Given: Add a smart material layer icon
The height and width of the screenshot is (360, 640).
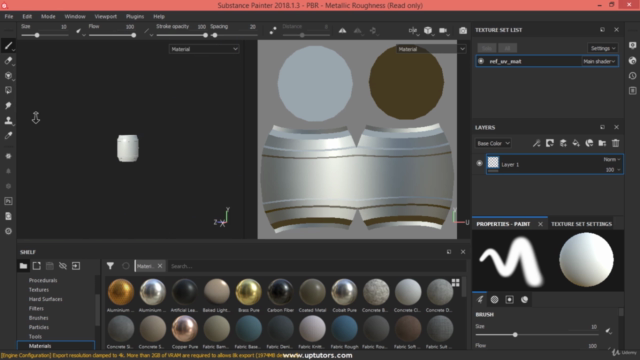Looking at the screenshot, I should tap(589, 143).
